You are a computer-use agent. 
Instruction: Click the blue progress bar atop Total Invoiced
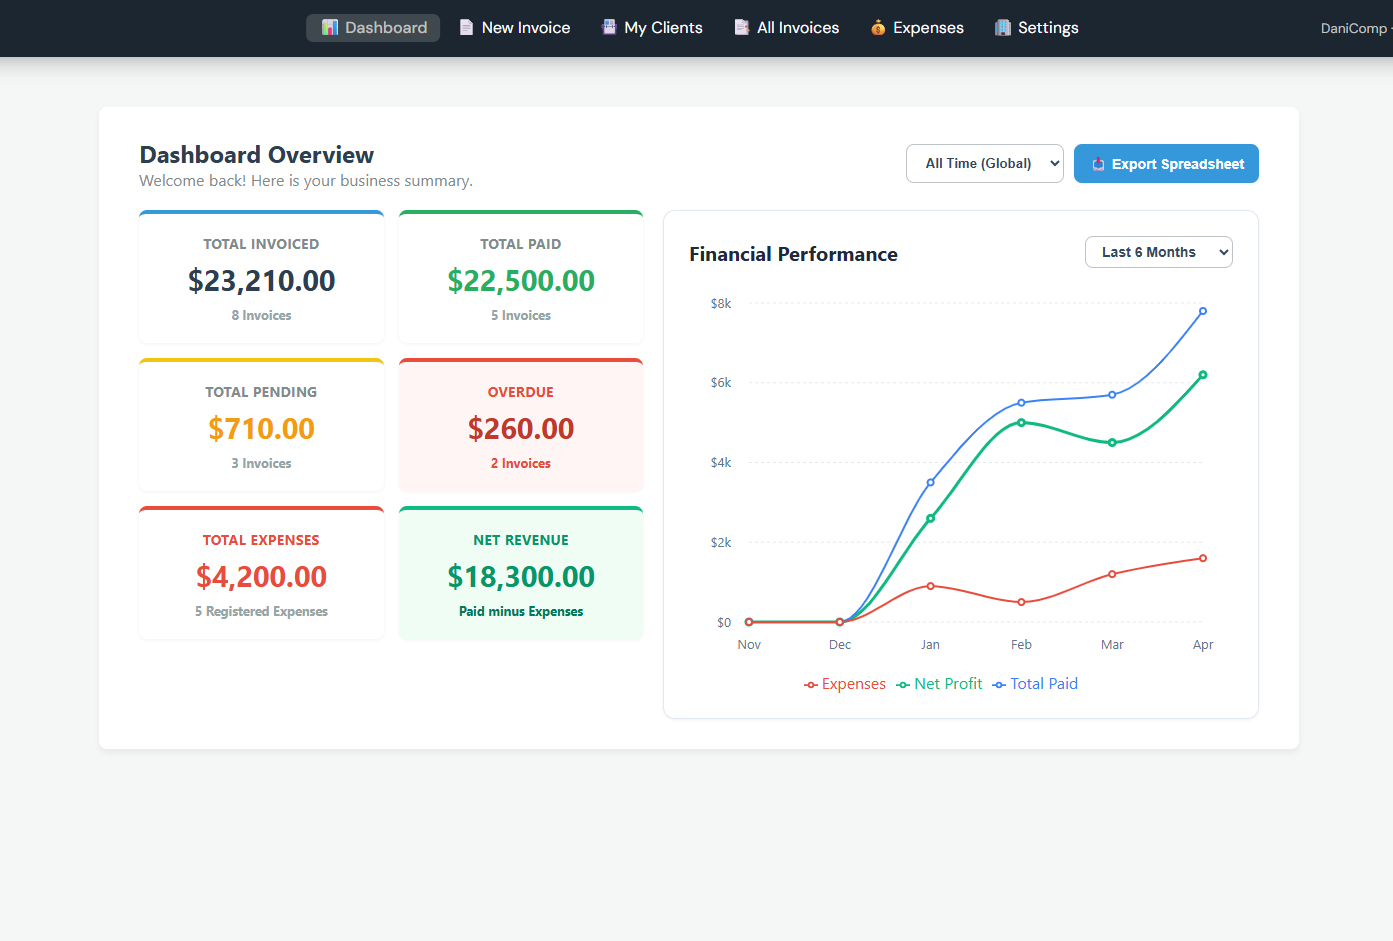pyautogui.click(x=261, y=211)
